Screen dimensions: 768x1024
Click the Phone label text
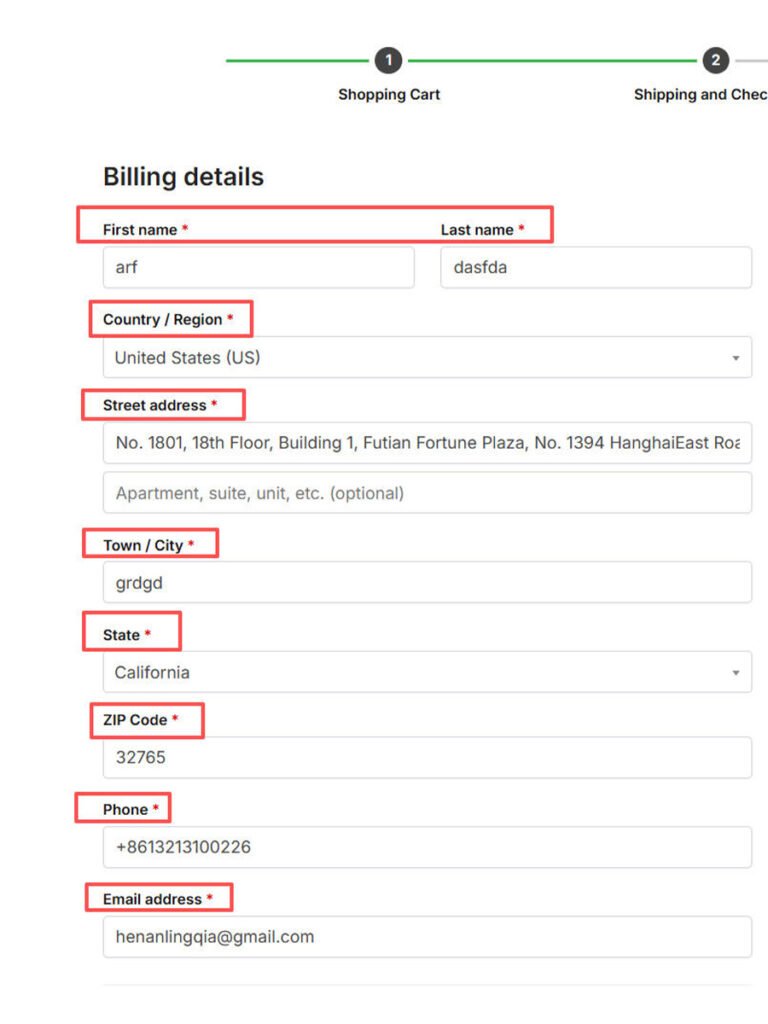coord(125,810)
